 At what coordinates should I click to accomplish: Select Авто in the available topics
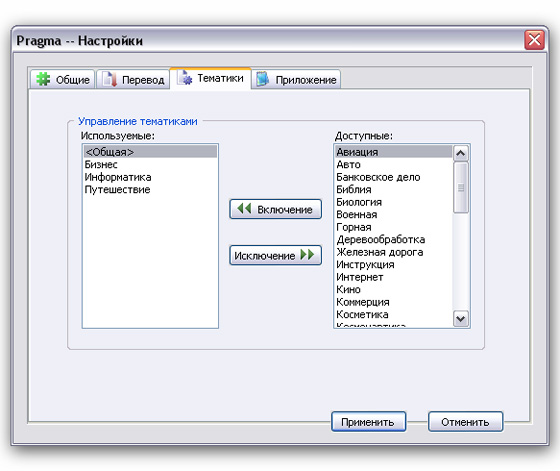coord(394,164)
